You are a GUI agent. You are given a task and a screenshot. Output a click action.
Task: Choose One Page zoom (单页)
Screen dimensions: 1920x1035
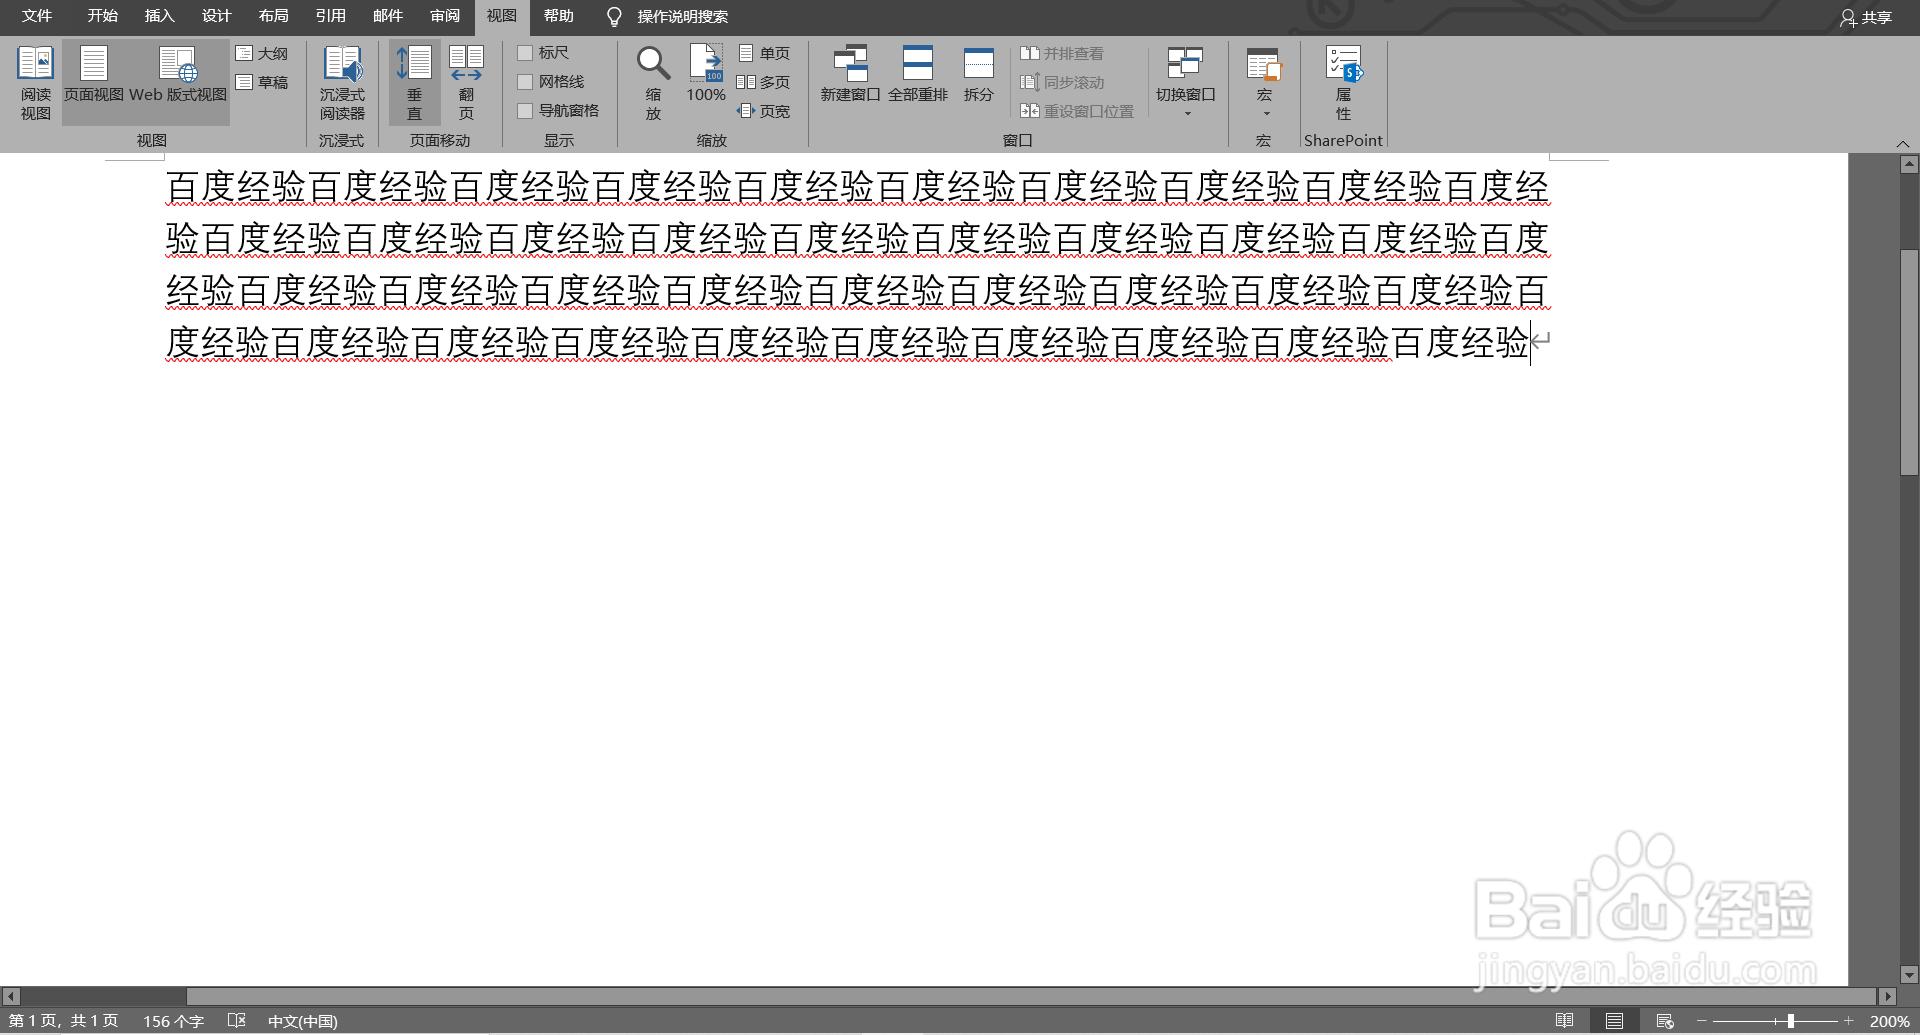click(764, 53)
